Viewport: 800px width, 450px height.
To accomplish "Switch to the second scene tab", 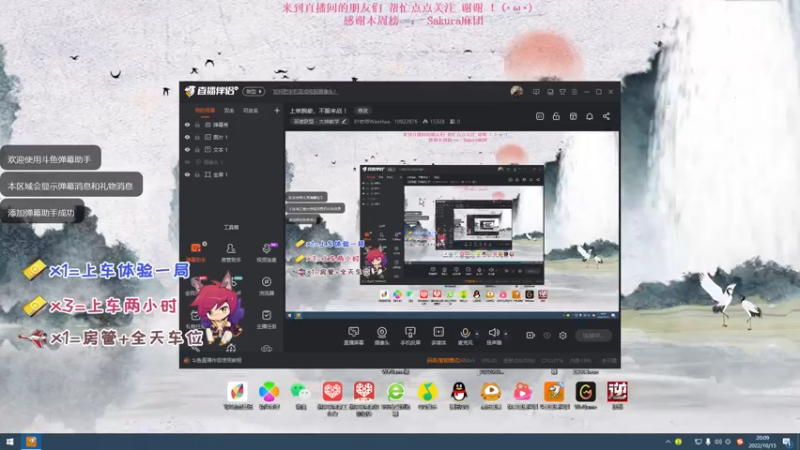I will (229, 110).
